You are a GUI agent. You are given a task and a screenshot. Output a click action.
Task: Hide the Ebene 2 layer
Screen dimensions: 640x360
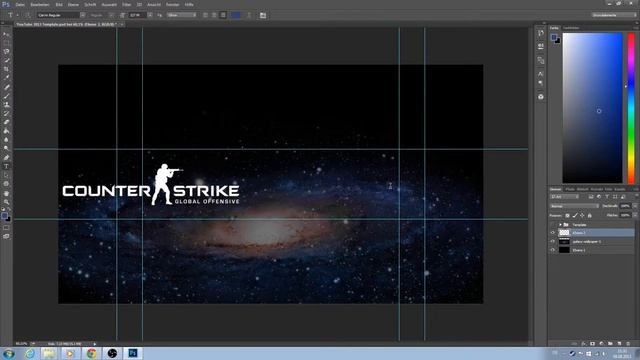pyautogui.click(x=553, y=233)
